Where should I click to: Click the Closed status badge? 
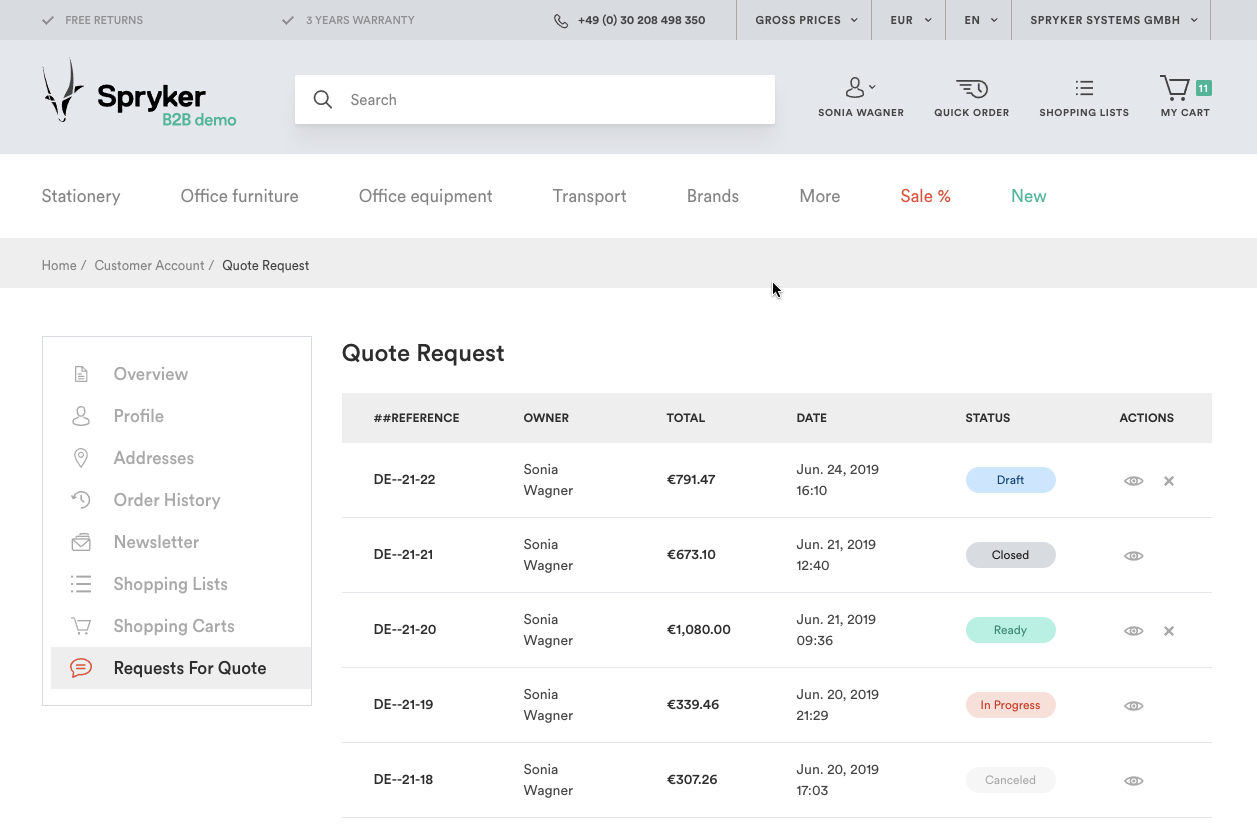click(x=1010, y=555)
